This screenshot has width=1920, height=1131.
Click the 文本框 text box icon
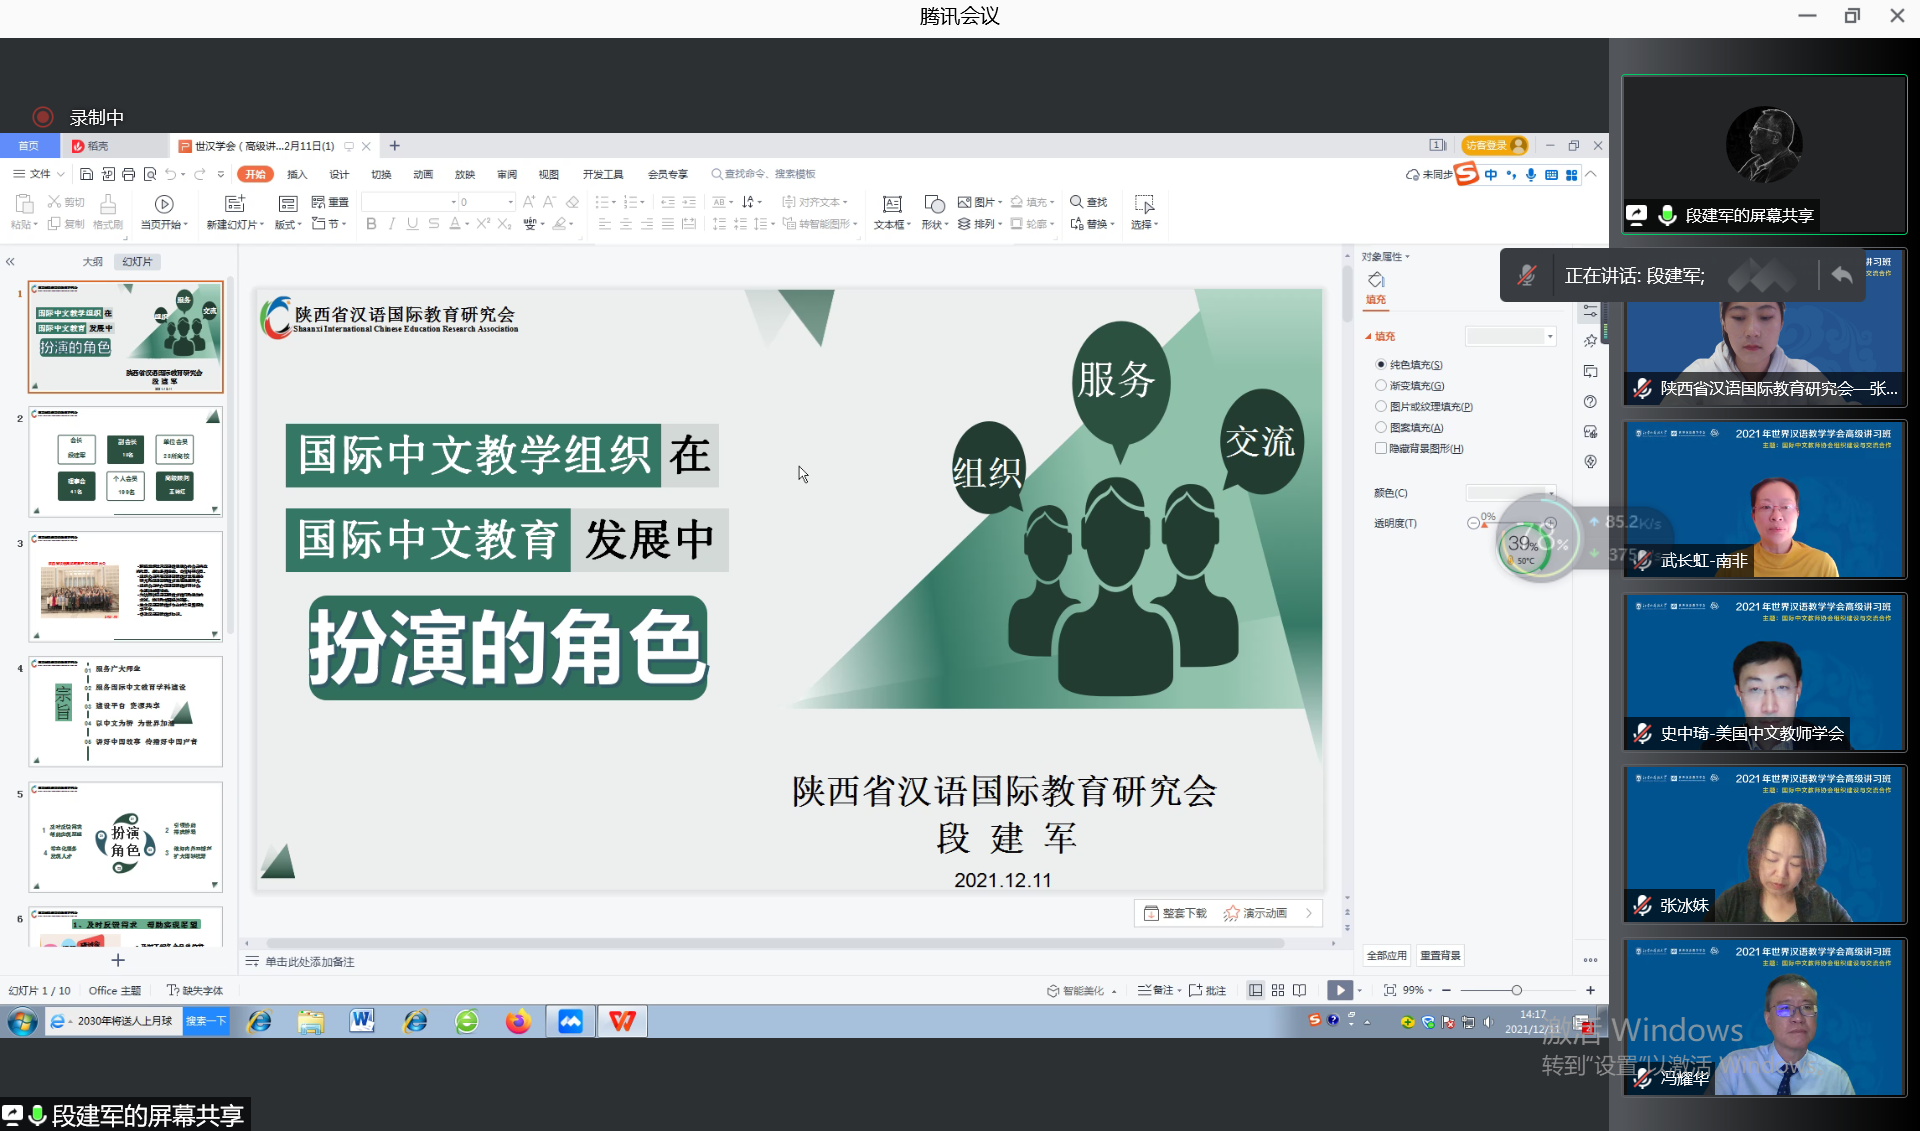tap(891, 204)
